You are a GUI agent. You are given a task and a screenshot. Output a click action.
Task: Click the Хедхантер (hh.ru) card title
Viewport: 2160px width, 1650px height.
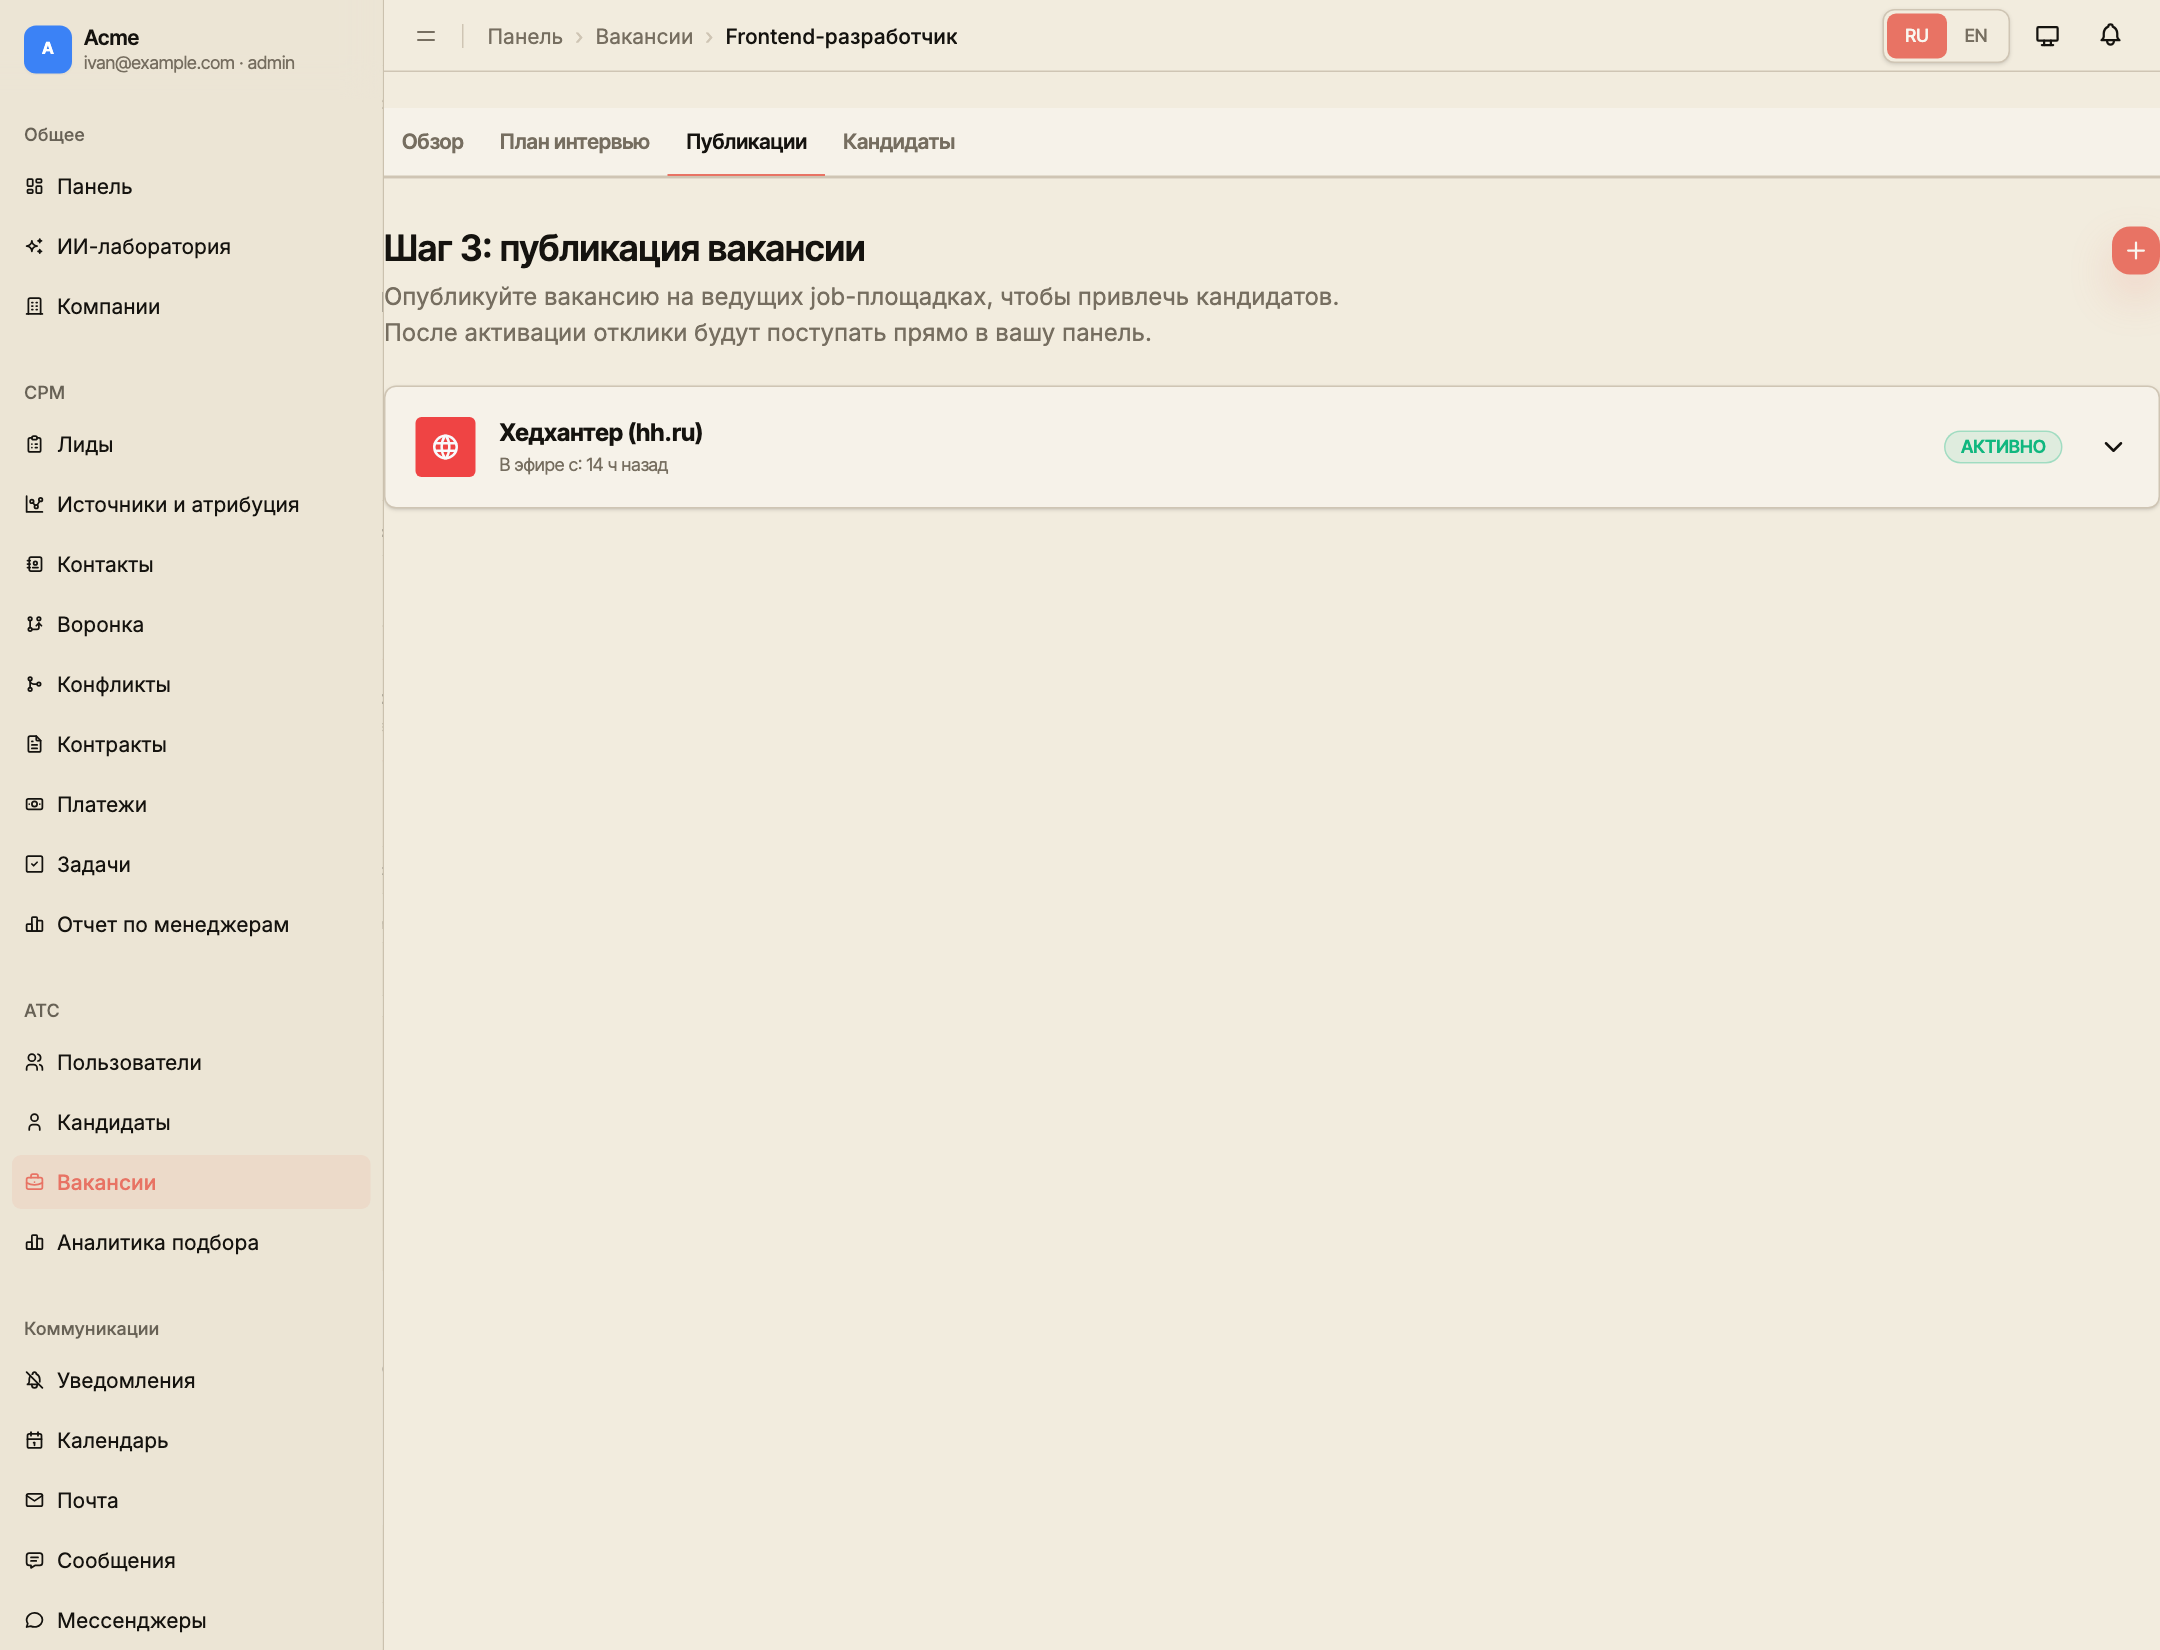coord(601,433)
